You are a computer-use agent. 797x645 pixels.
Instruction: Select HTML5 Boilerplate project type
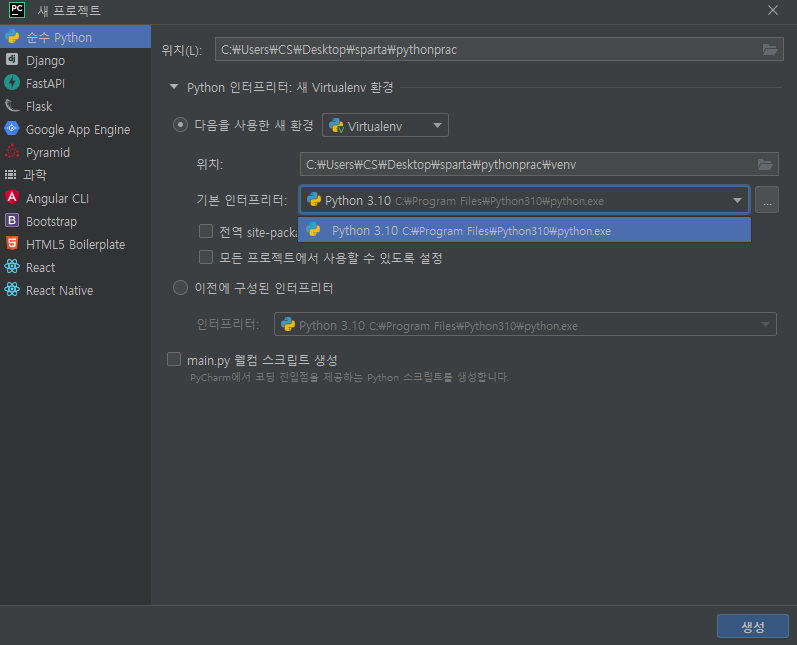[x=75, y=244]
